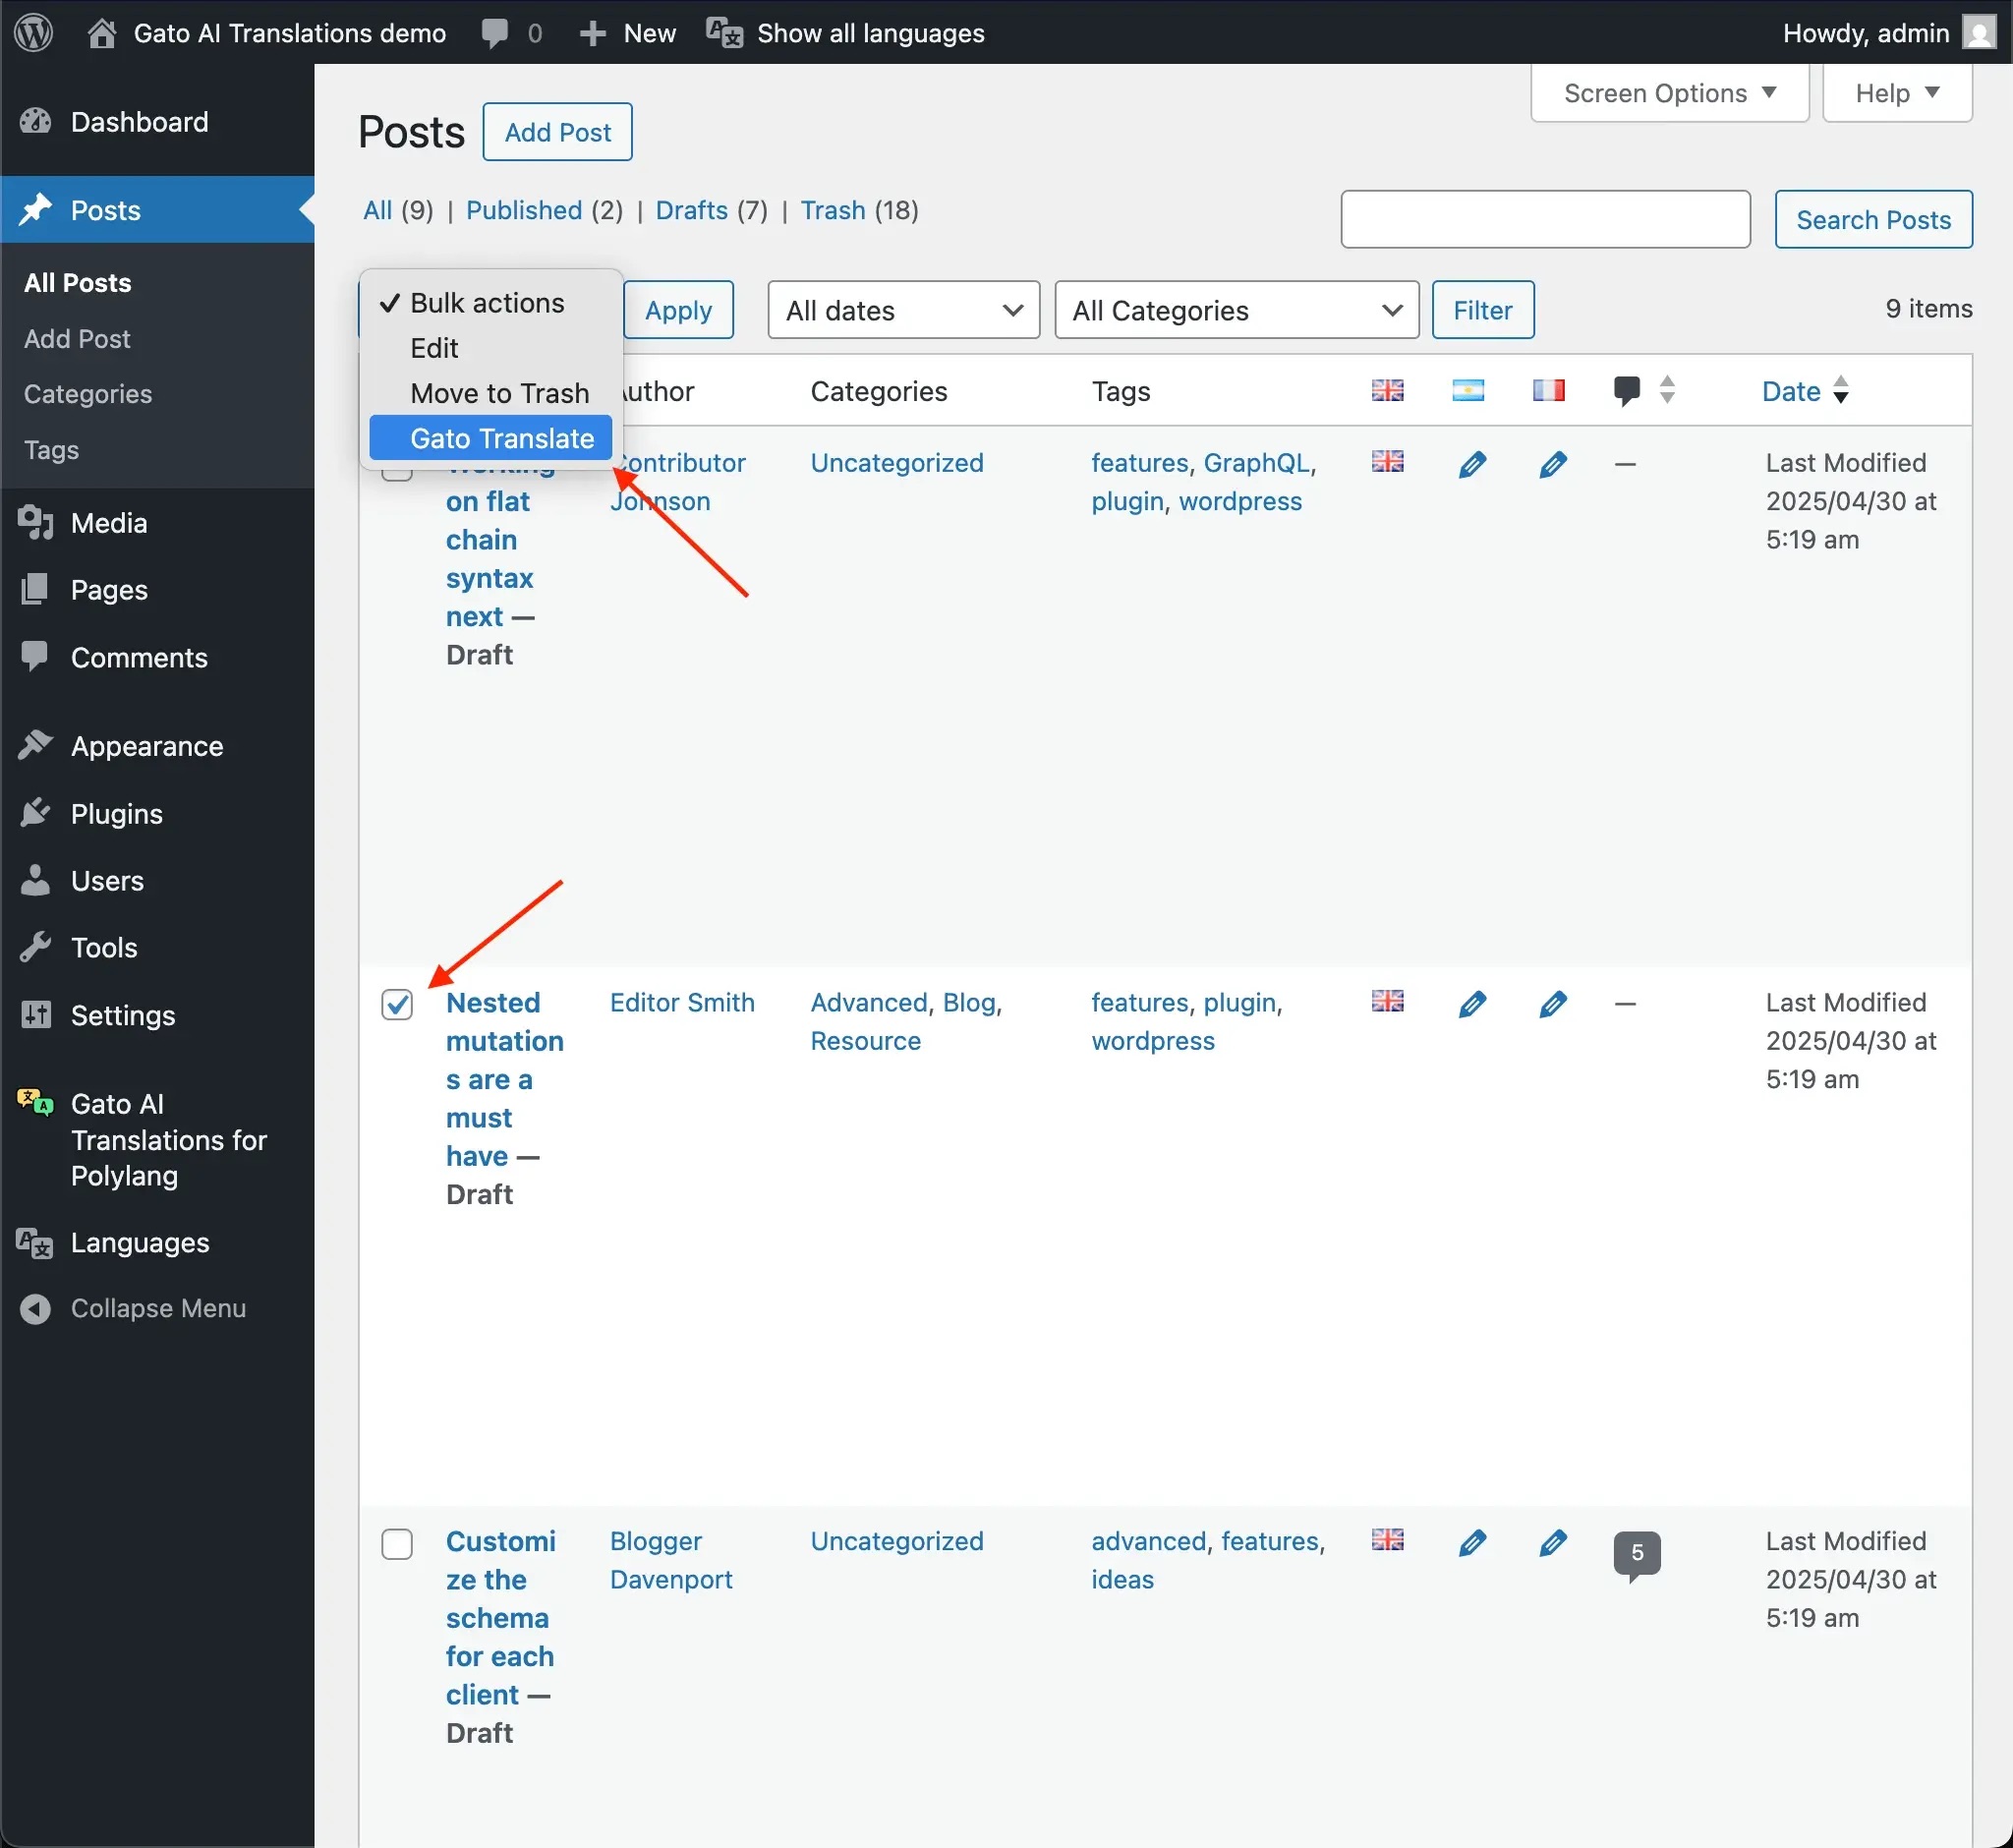
Task: Click the Add Post button
Action: (x=557, y=131)
